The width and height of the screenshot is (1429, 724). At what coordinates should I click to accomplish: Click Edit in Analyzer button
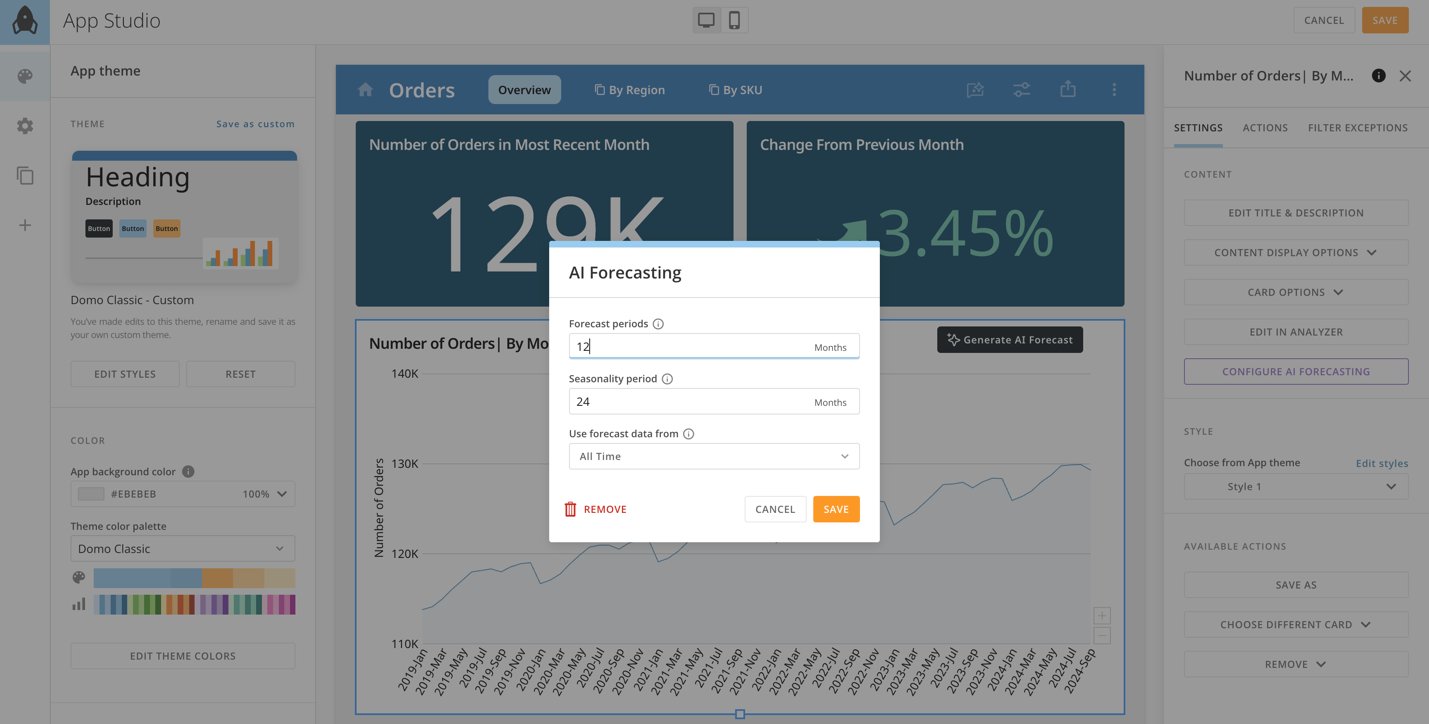(x=1296, y=332)
